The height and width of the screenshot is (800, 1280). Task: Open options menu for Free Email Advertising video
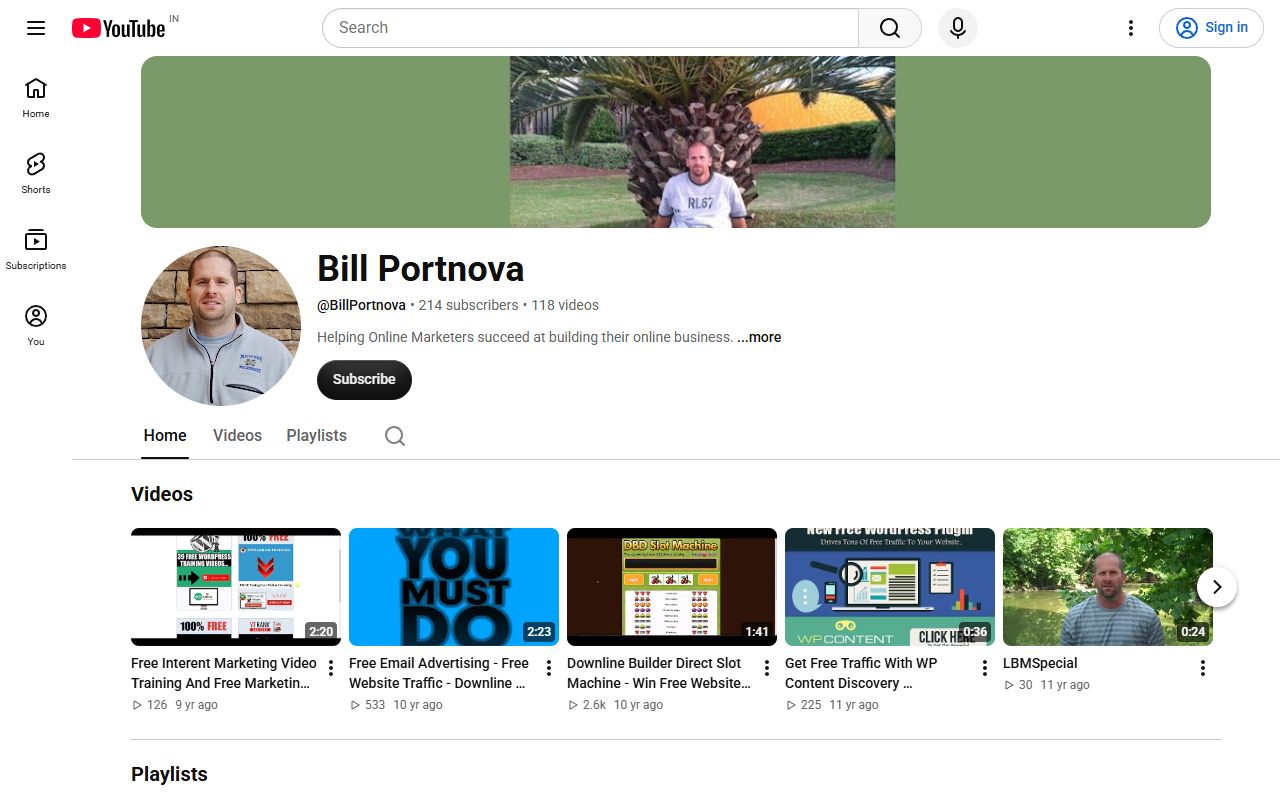549,668
